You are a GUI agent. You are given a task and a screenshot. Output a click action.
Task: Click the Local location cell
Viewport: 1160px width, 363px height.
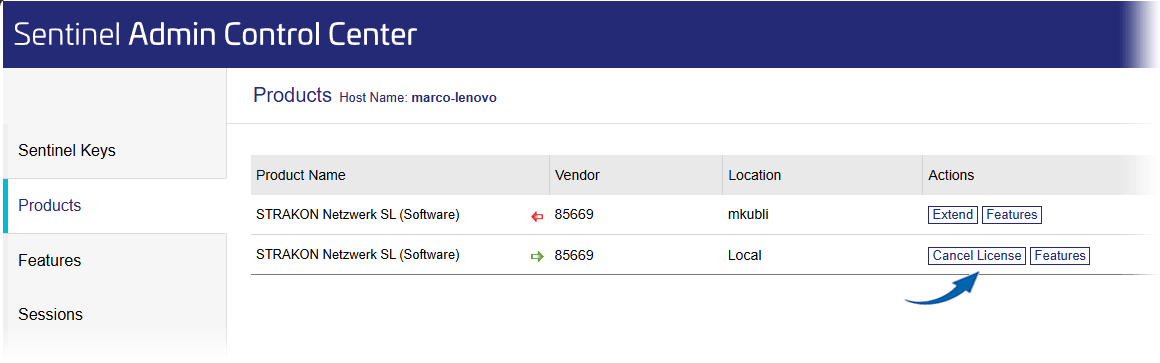coord(745,256)
